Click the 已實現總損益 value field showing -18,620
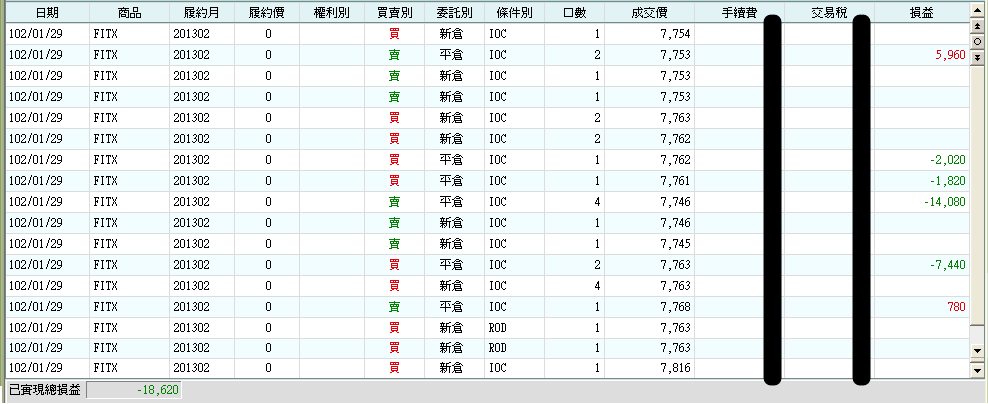This screenshot has height=404, width=988. (x=134, y=390)
